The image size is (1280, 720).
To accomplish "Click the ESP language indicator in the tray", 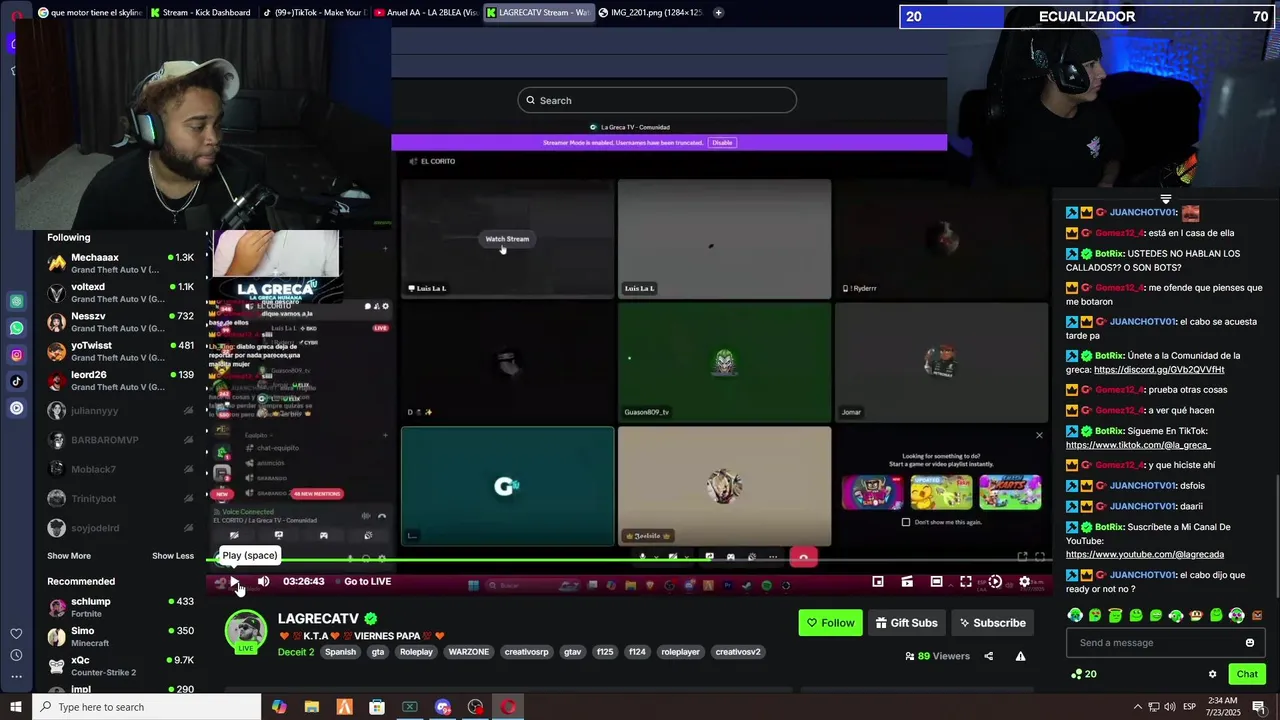I will 1190,707.
